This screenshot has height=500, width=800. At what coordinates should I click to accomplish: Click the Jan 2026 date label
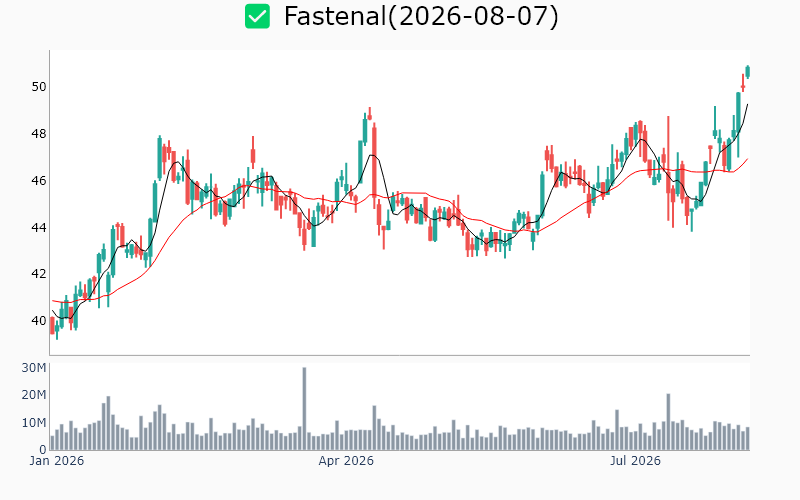(x=57, y=461)
